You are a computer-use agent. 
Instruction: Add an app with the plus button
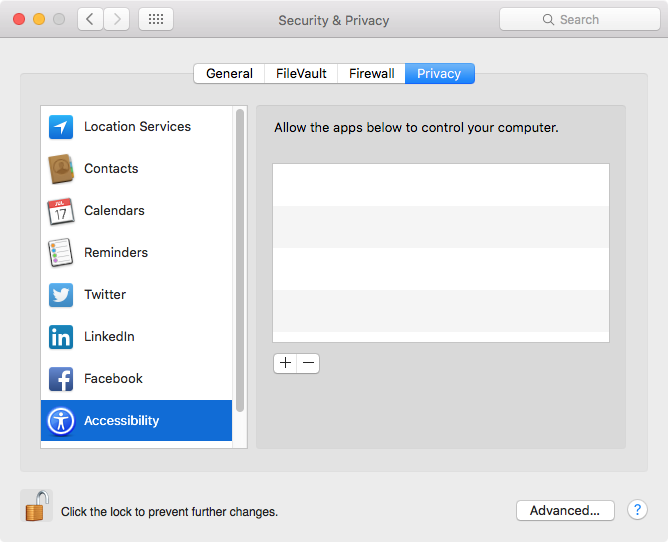click(285, 363)
